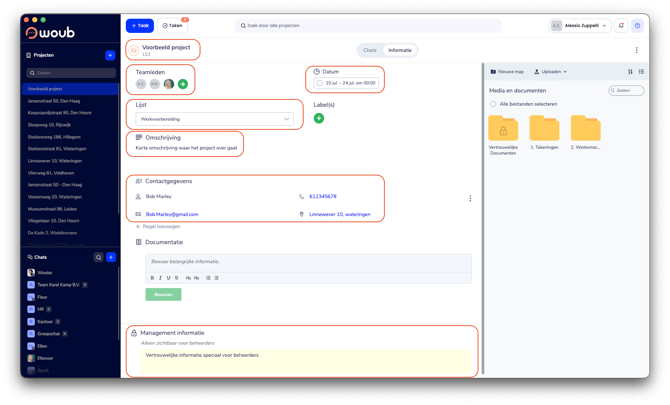Toggle bold in Documentatie editor

tap(152, 278)
